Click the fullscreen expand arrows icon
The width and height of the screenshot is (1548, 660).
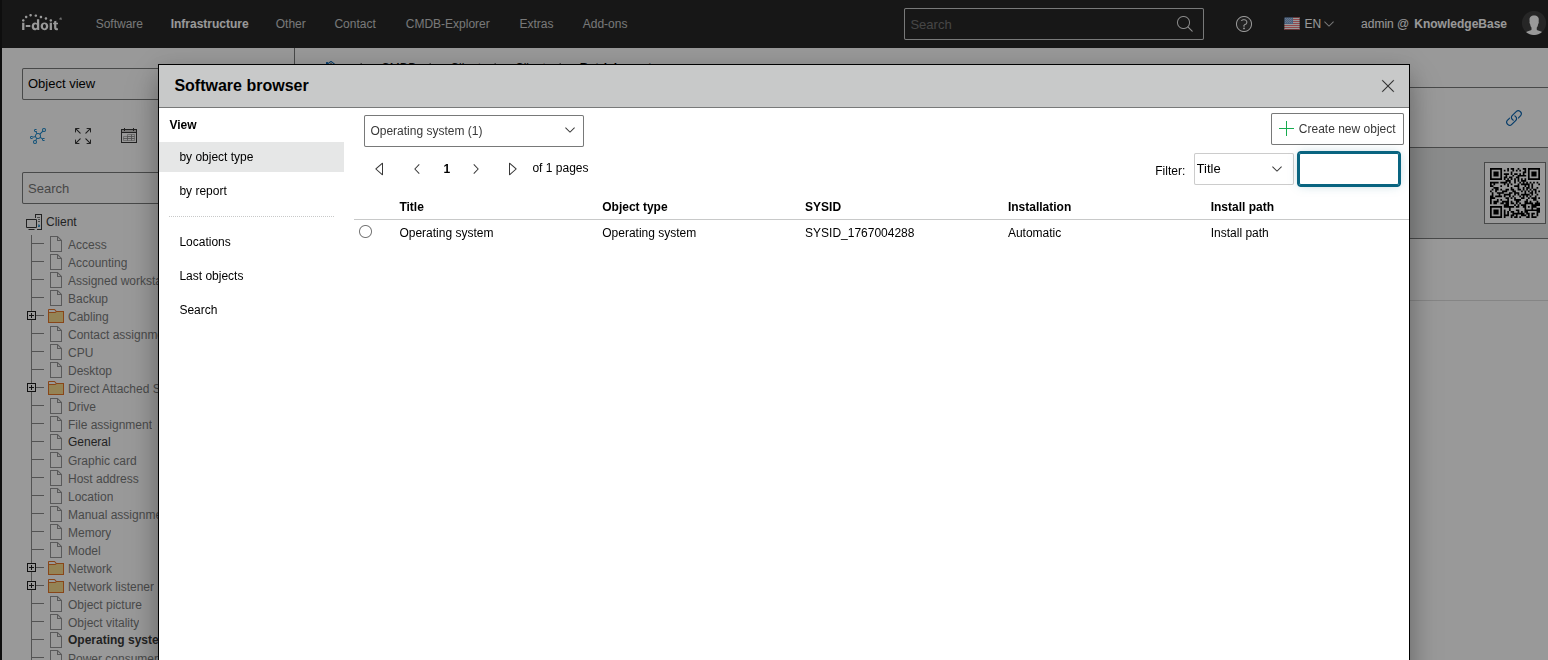coord(82,135)
